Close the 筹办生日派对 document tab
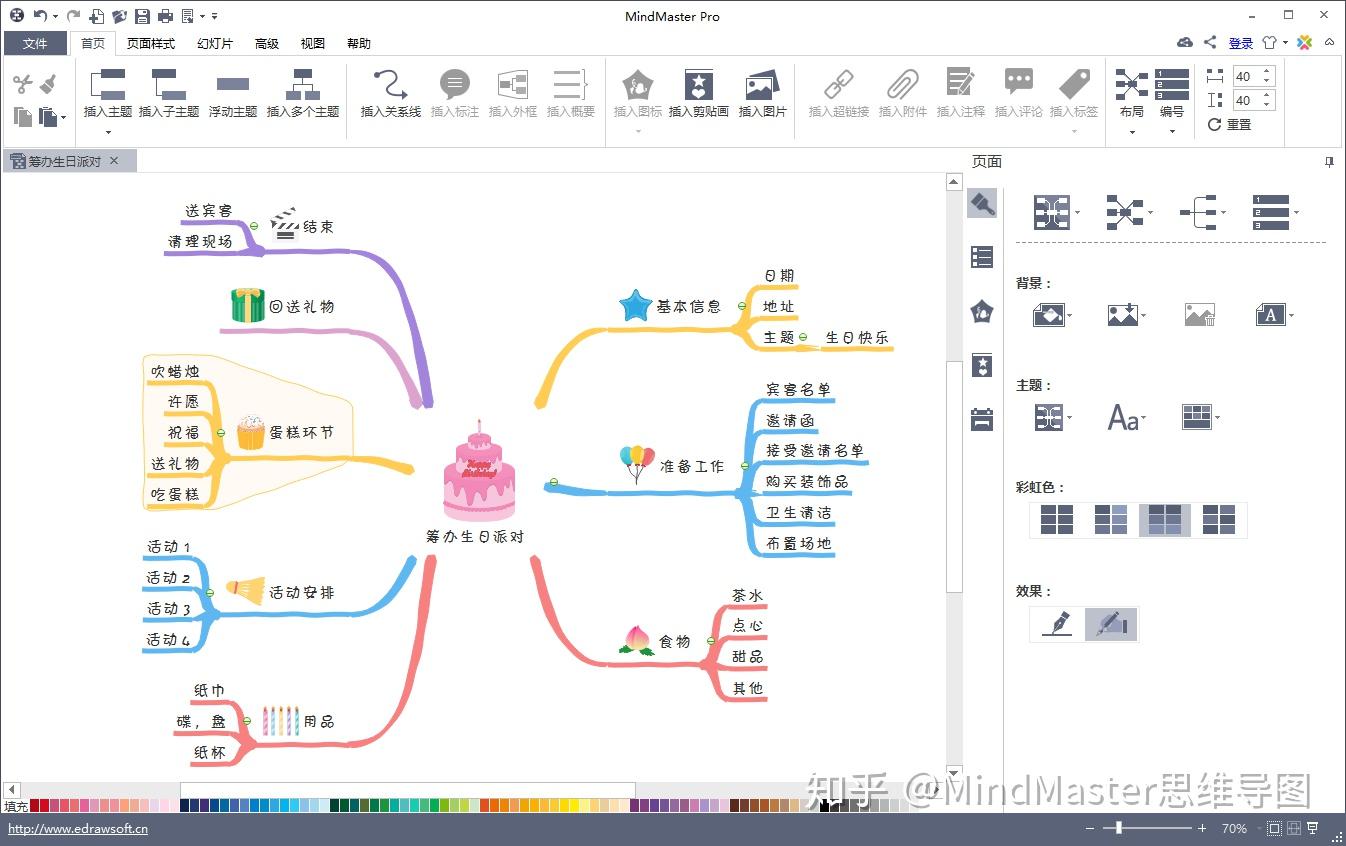This screenshot has width=1346, height=846. pos(114,161)
